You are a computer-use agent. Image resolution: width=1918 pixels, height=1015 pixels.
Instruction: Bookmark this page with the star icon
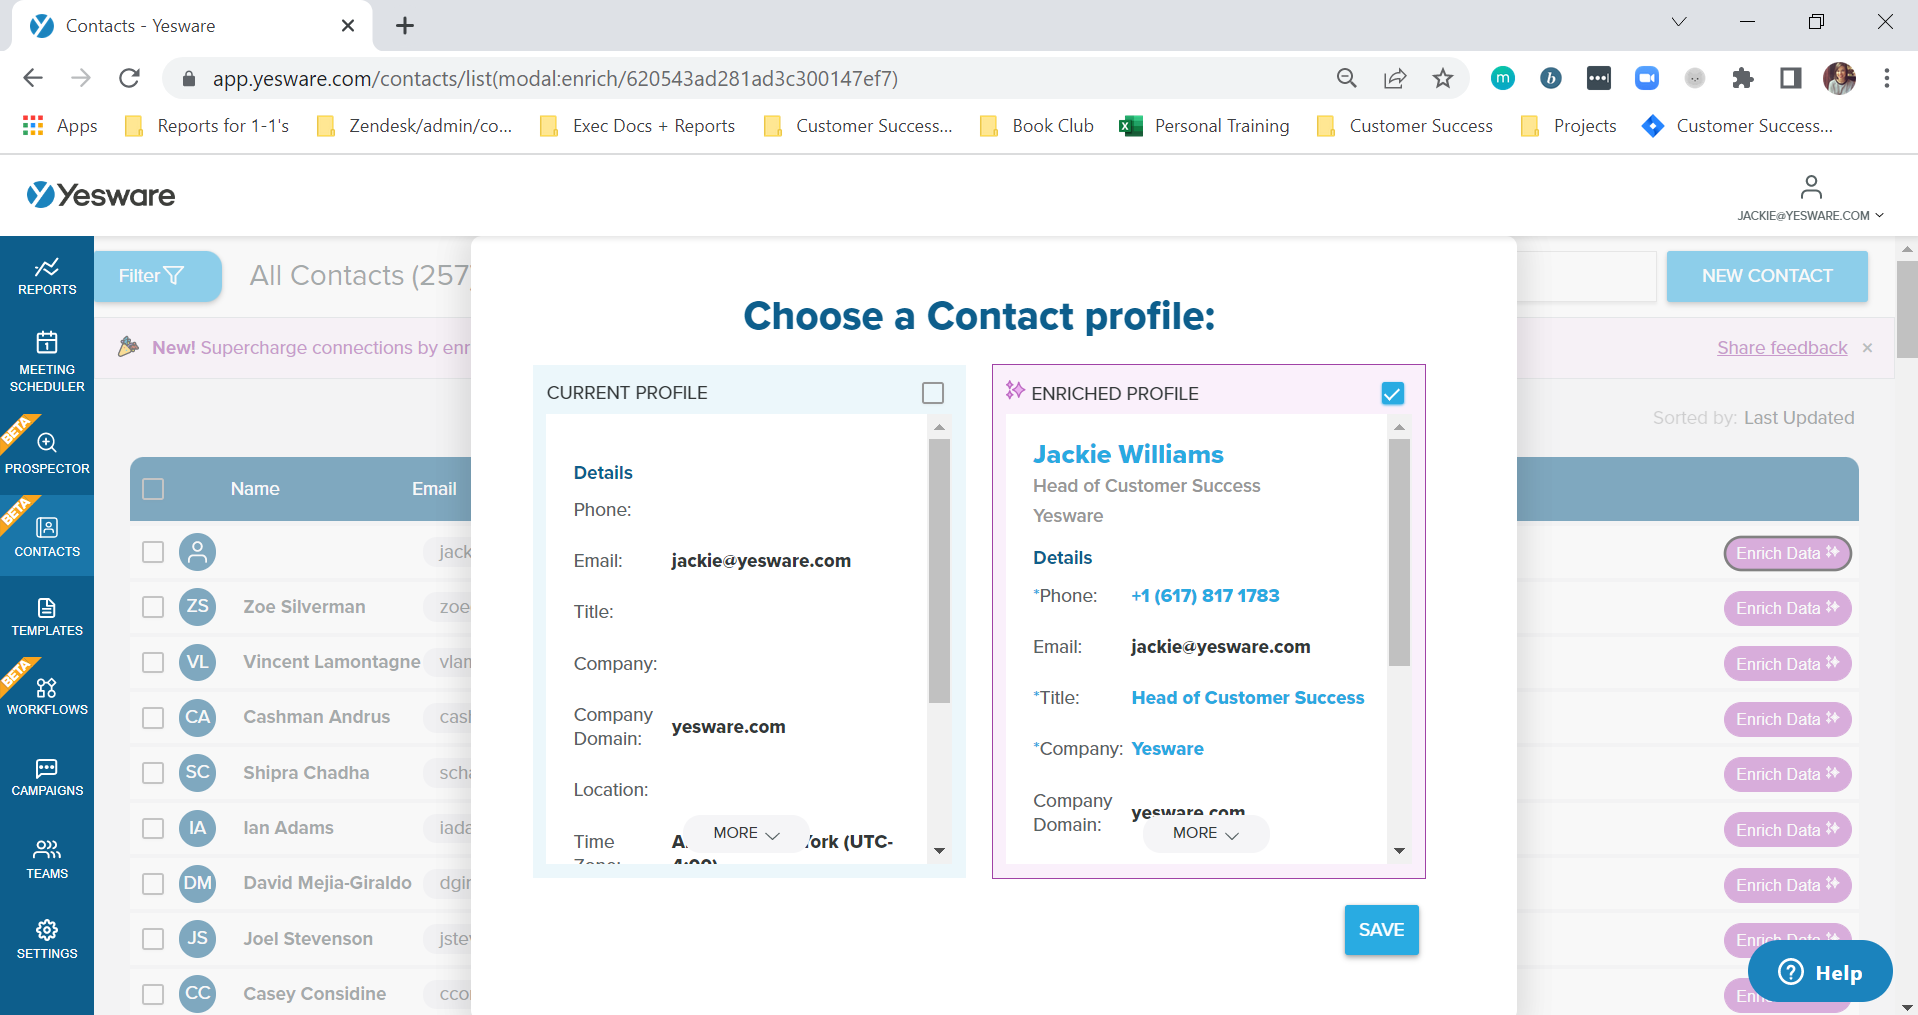point(1442,78)
